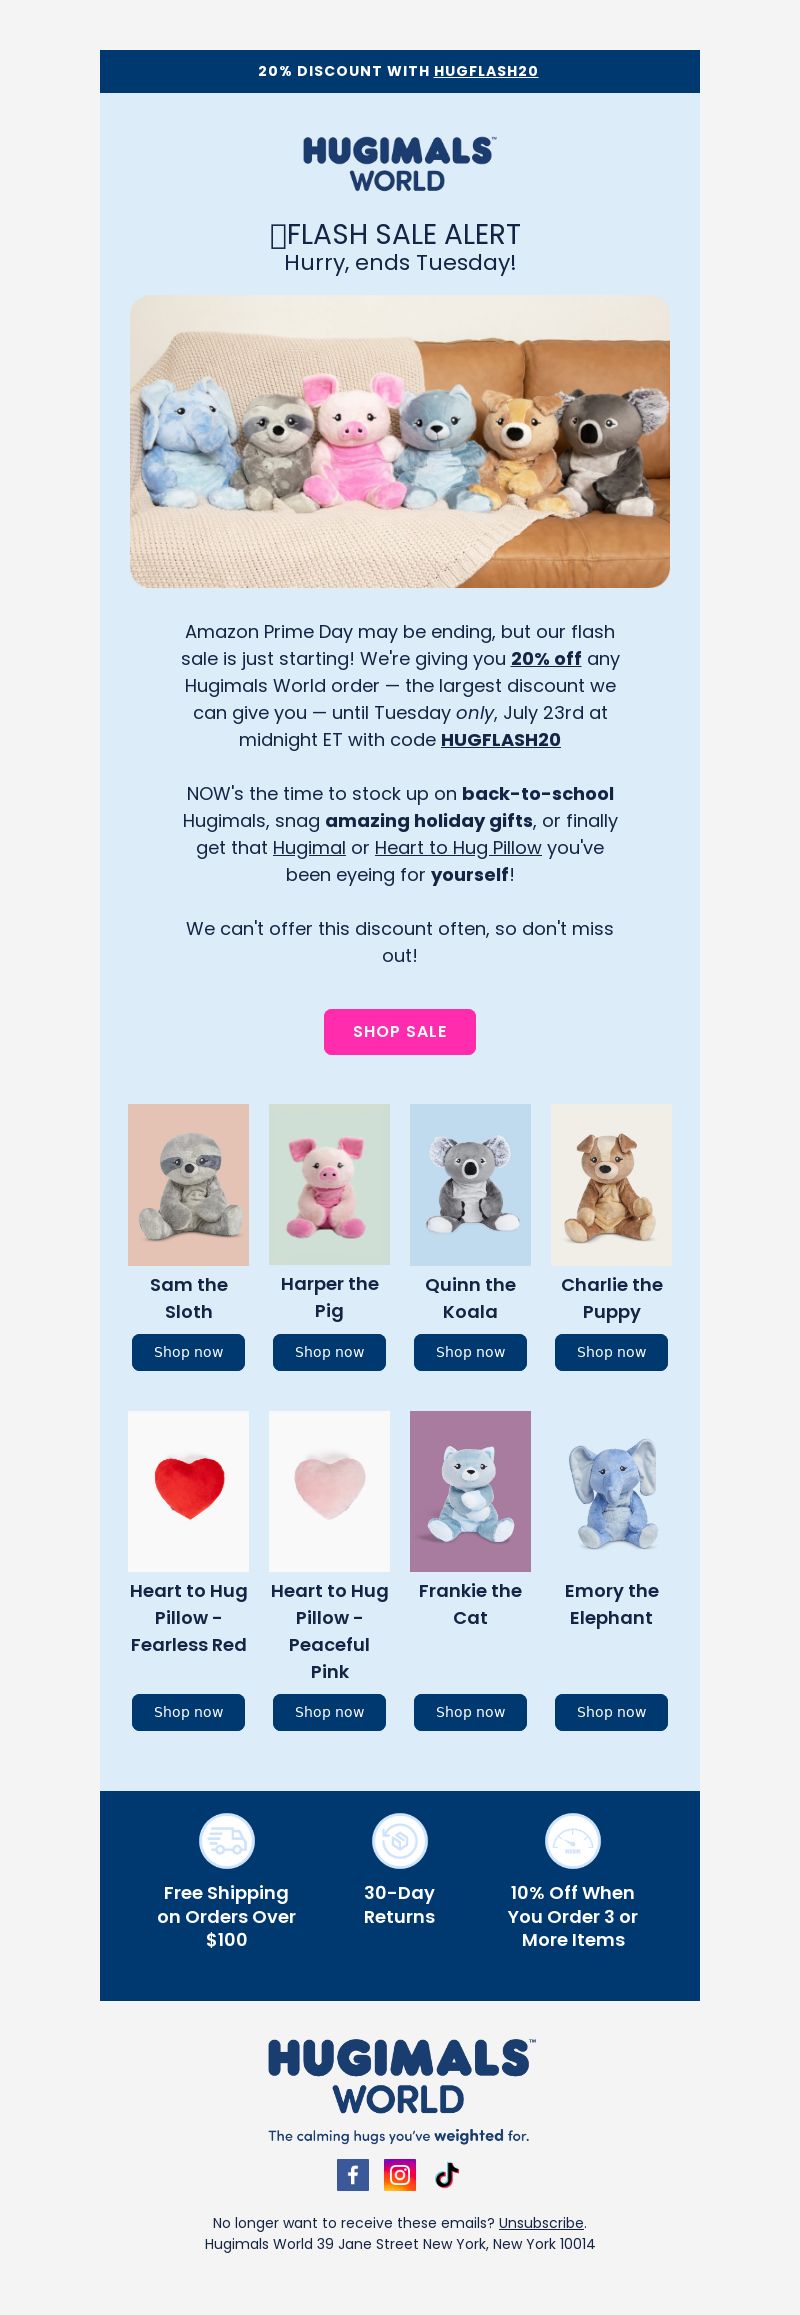
Task: Open the Heart to Hug Pillow text link
Action: click(458, 848)
